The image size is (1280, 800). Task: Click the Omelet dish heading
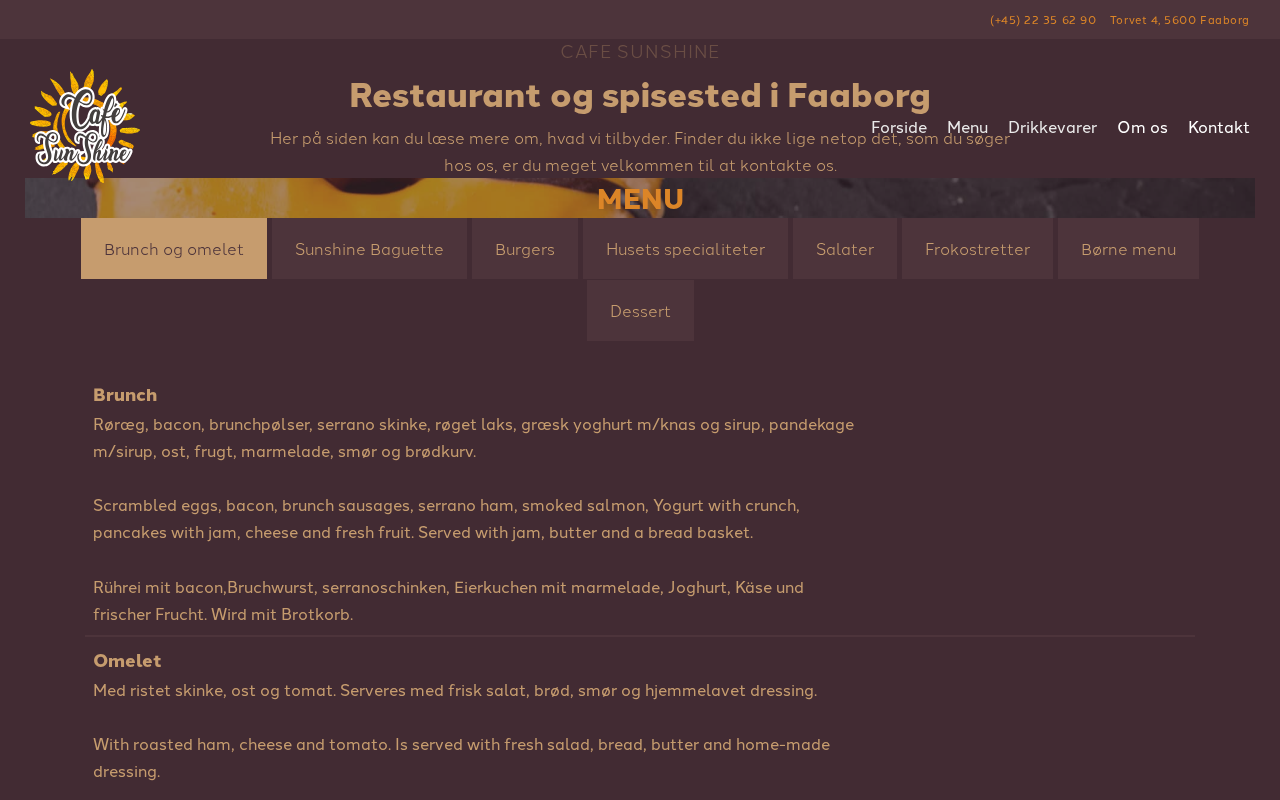tap(127, 661)
